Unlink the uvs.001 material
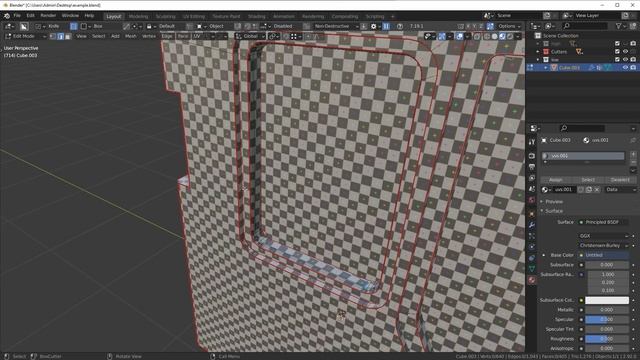The image size is (640, 360). pyautogui.click(x=597, y=190)
